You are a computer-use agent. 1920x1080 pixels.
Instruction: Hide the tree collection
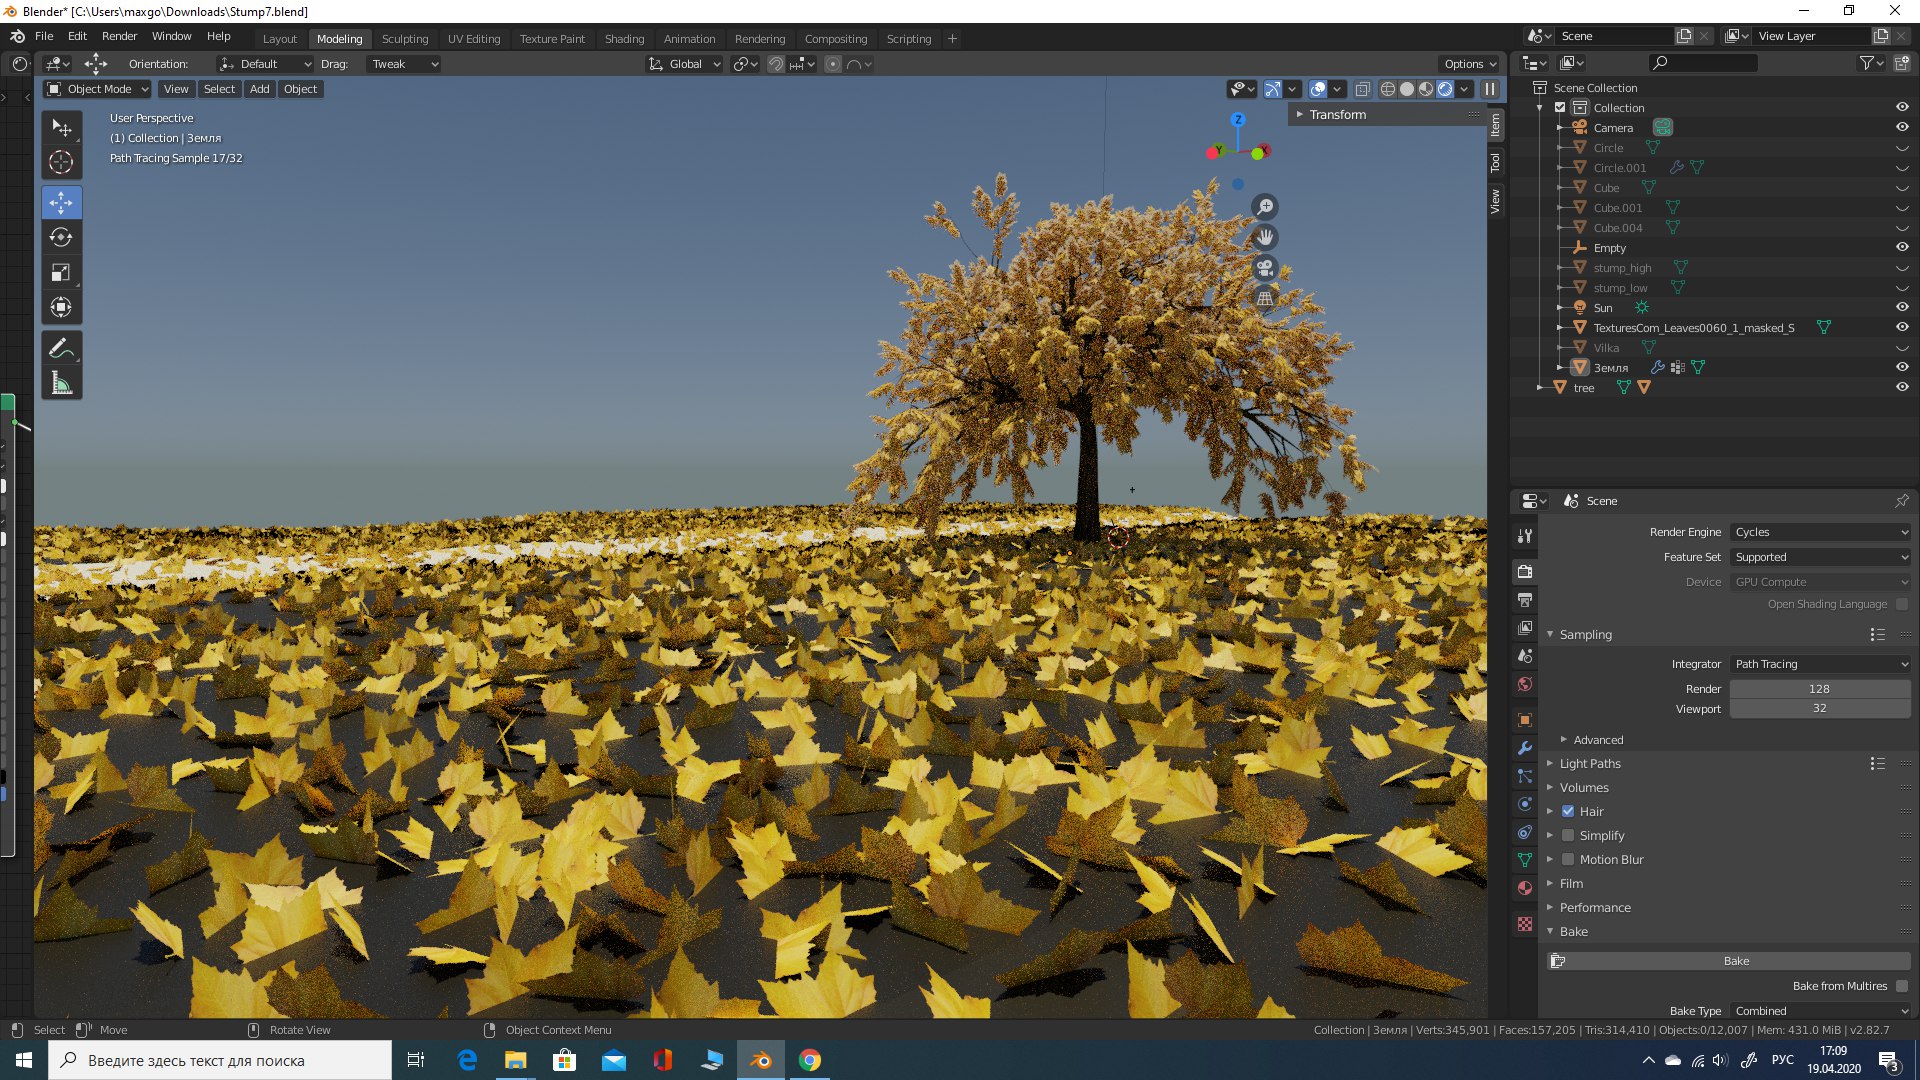click(1902, 387)
